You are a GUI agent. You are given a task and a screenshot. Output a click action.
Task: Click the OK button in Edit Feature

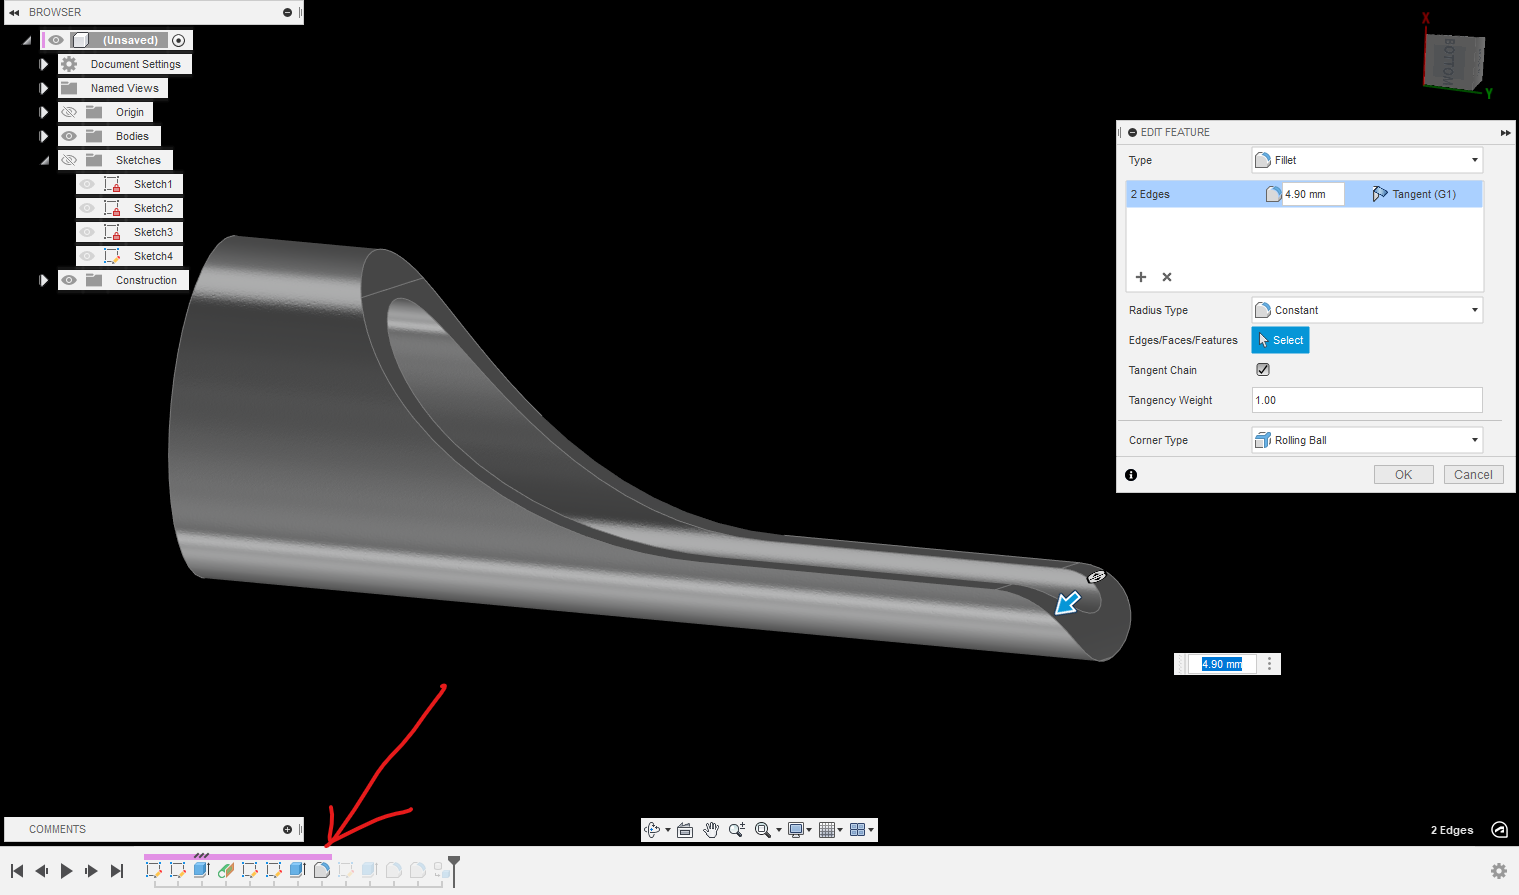(x=1403, y=474)
